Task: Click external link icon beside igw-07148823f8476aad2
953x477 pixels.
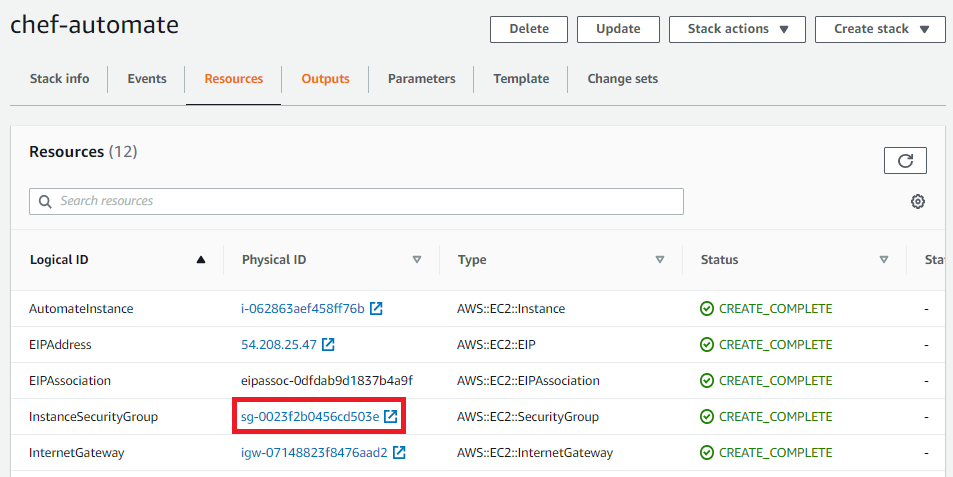Action: pyautogui.click(x=399, y=453)
